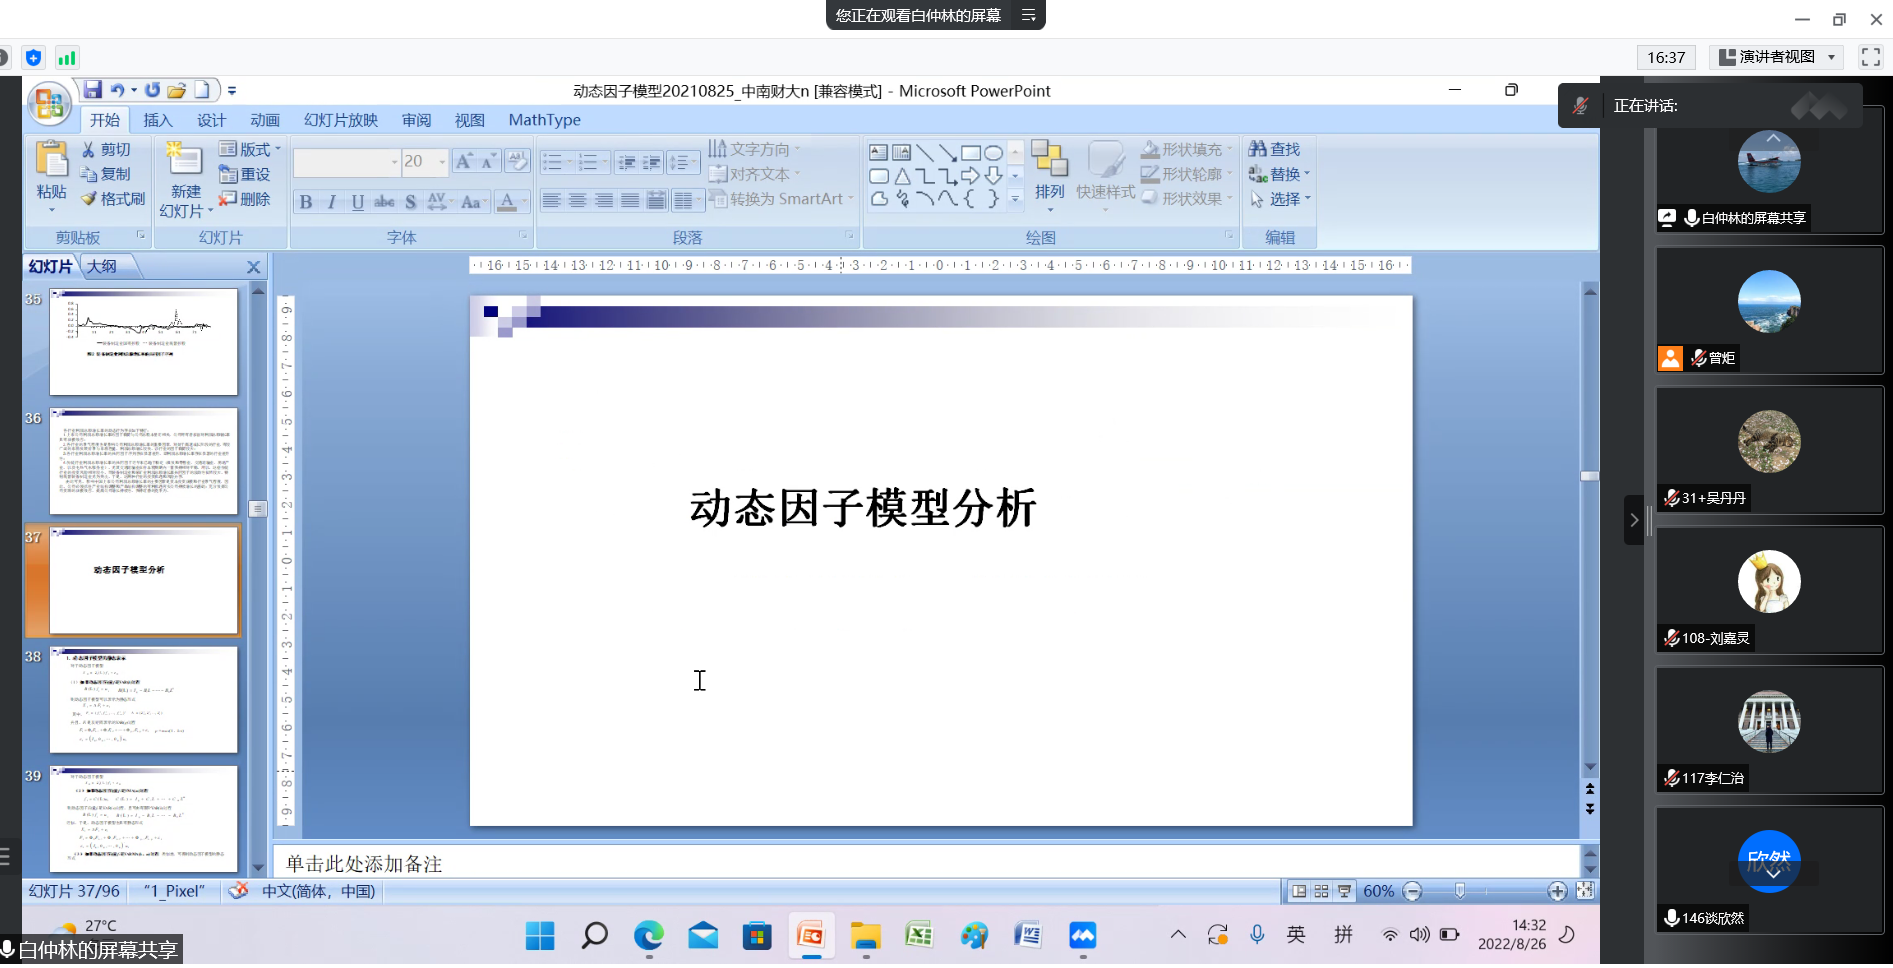This screenshot has width=1893, height=968.
Task: Open the font size dropdown
Action: 442,161
